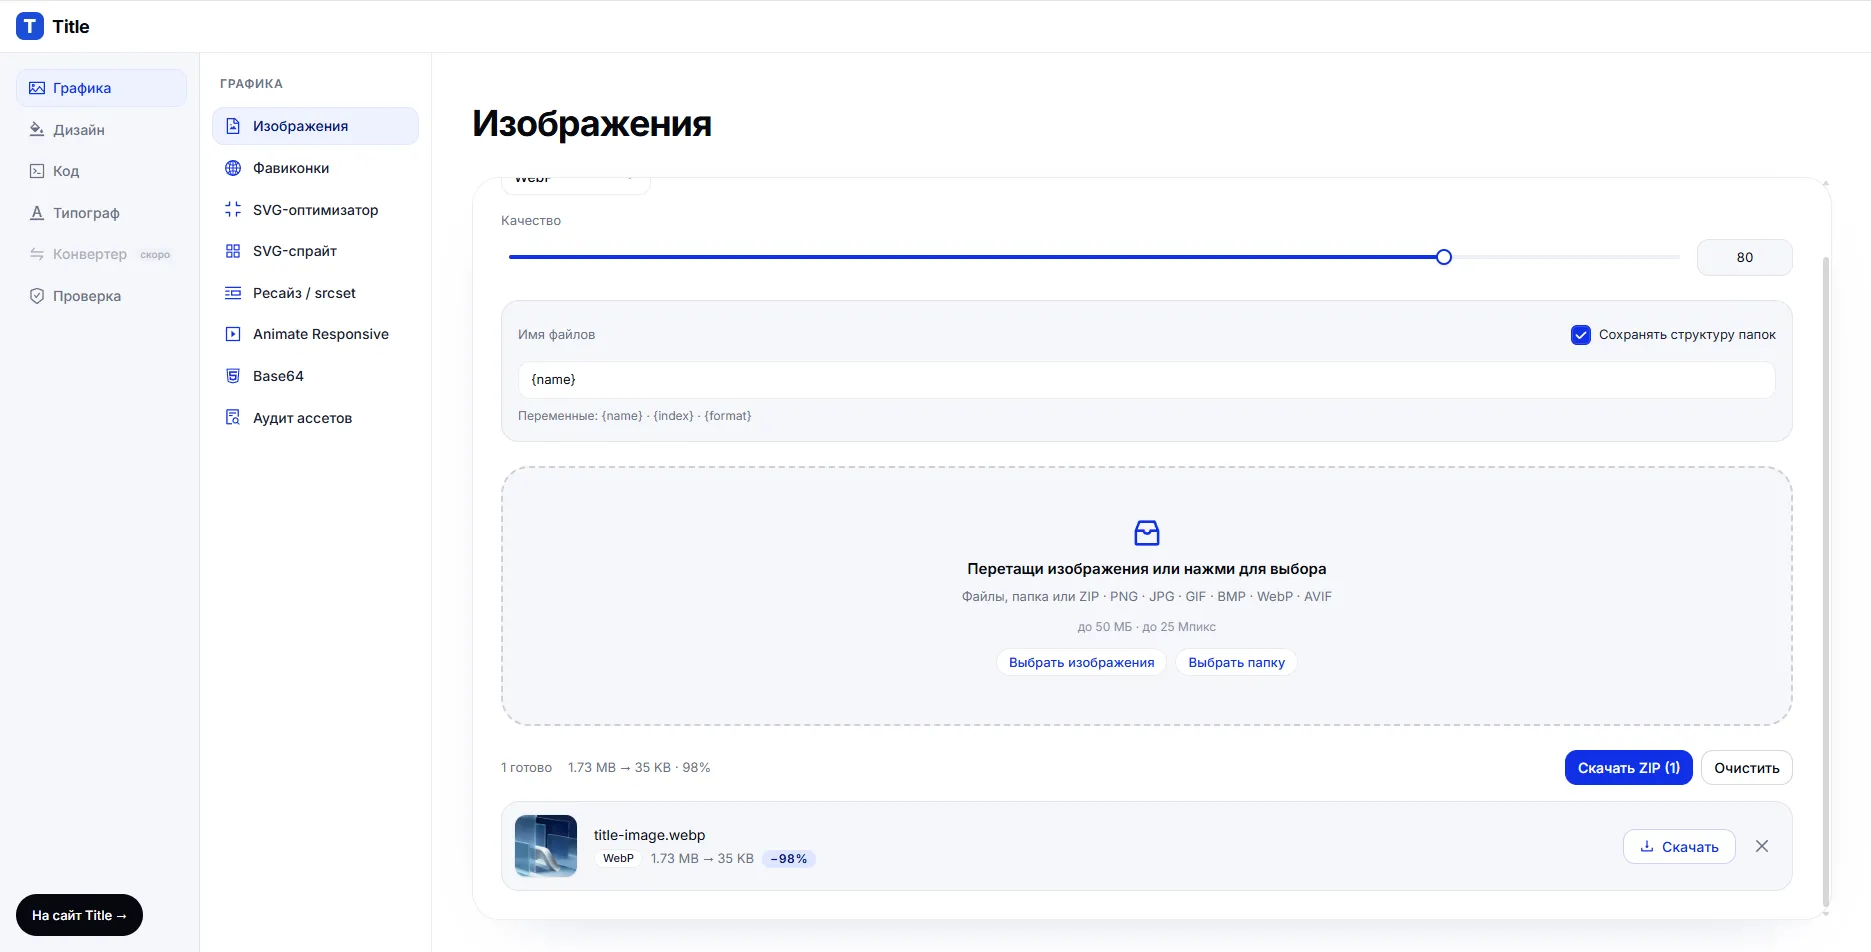This screenshot has width=1871, height=952.
Task: Click the WebP format tag on the file row
Action: [618, 859]
